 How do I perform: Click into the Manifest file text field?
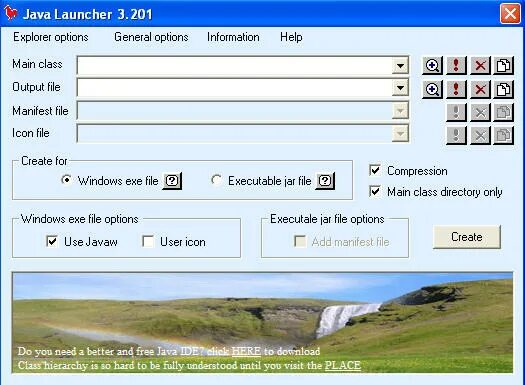pos(234,111)
